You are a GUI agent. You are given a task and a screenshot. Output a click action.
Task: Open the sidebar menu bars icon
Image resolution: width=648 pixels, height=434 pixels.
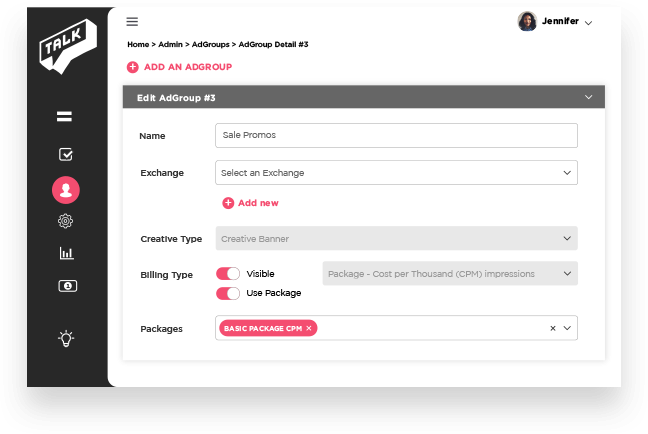(x=64, y=117)
